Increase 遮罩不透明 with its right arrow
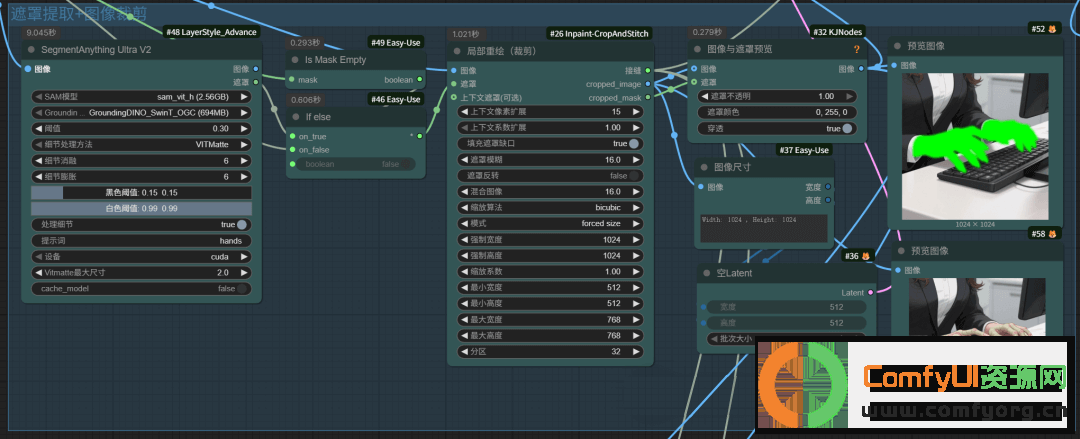Image resolution: width=1080 pixels, height=439 pixels. click(x=850, y=96)
